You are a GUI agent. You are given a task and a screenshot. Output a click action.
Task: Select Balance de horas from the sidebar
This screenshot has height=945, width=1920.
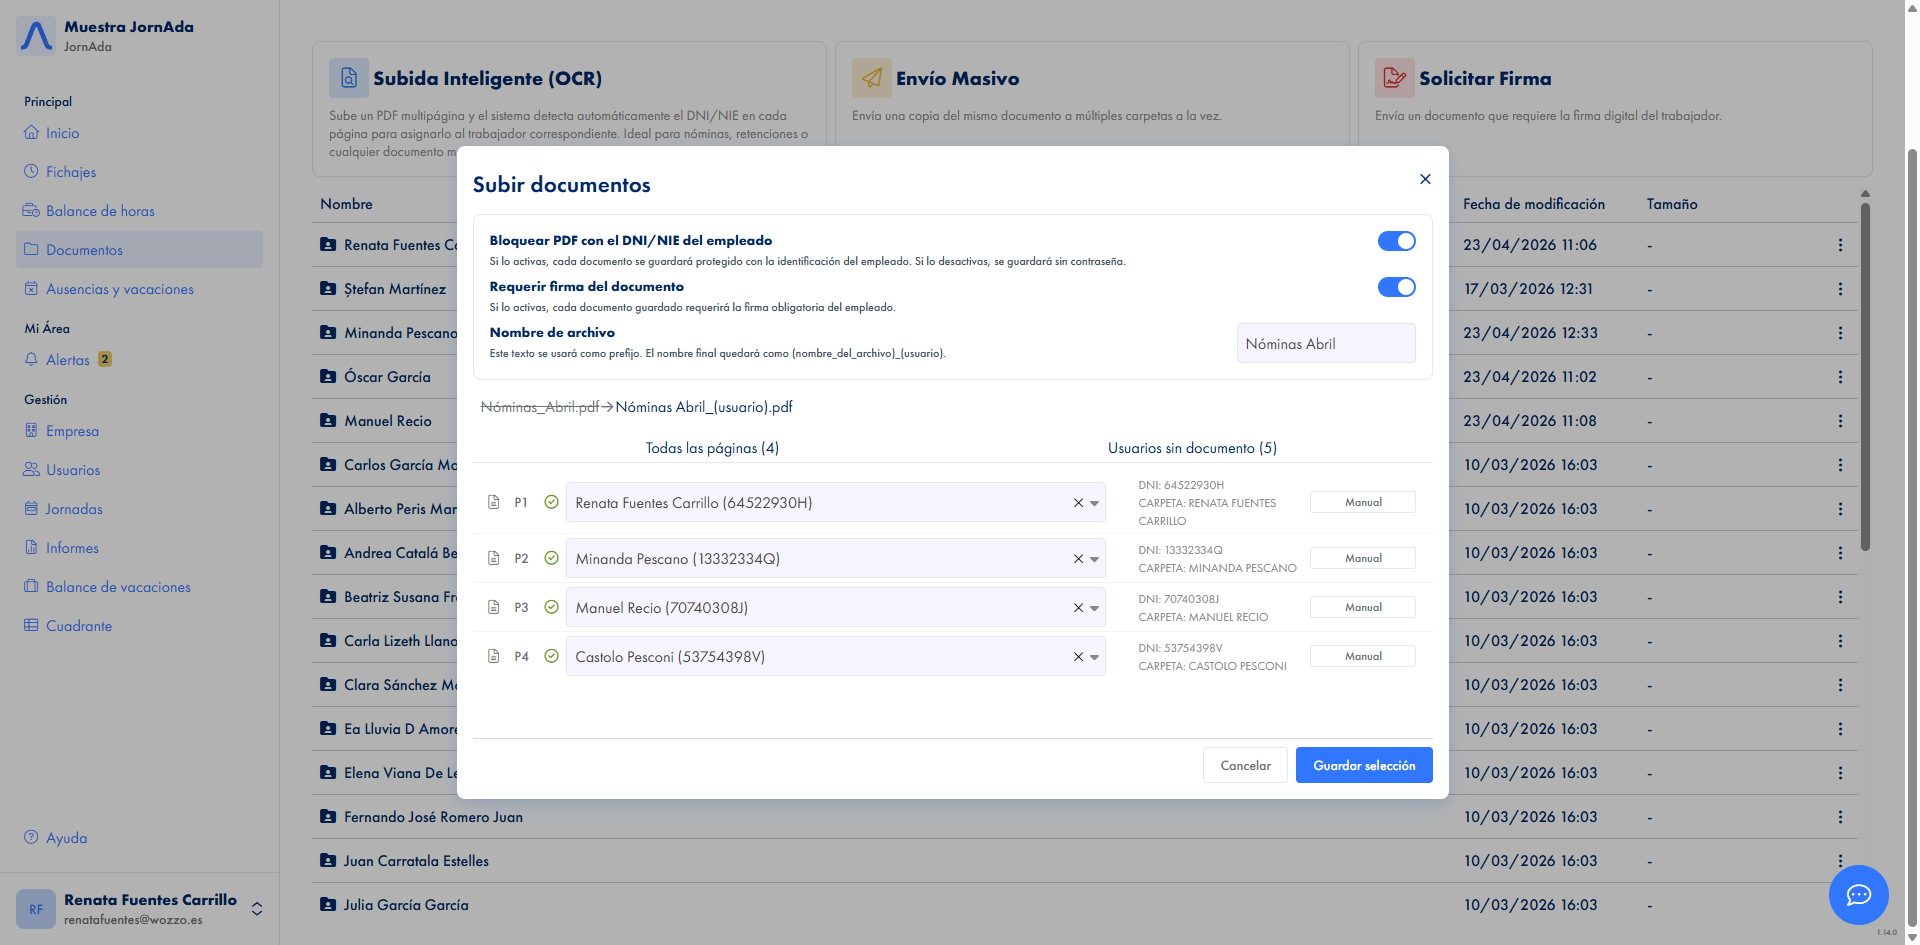pyautogui.click(x=99, y=210)
